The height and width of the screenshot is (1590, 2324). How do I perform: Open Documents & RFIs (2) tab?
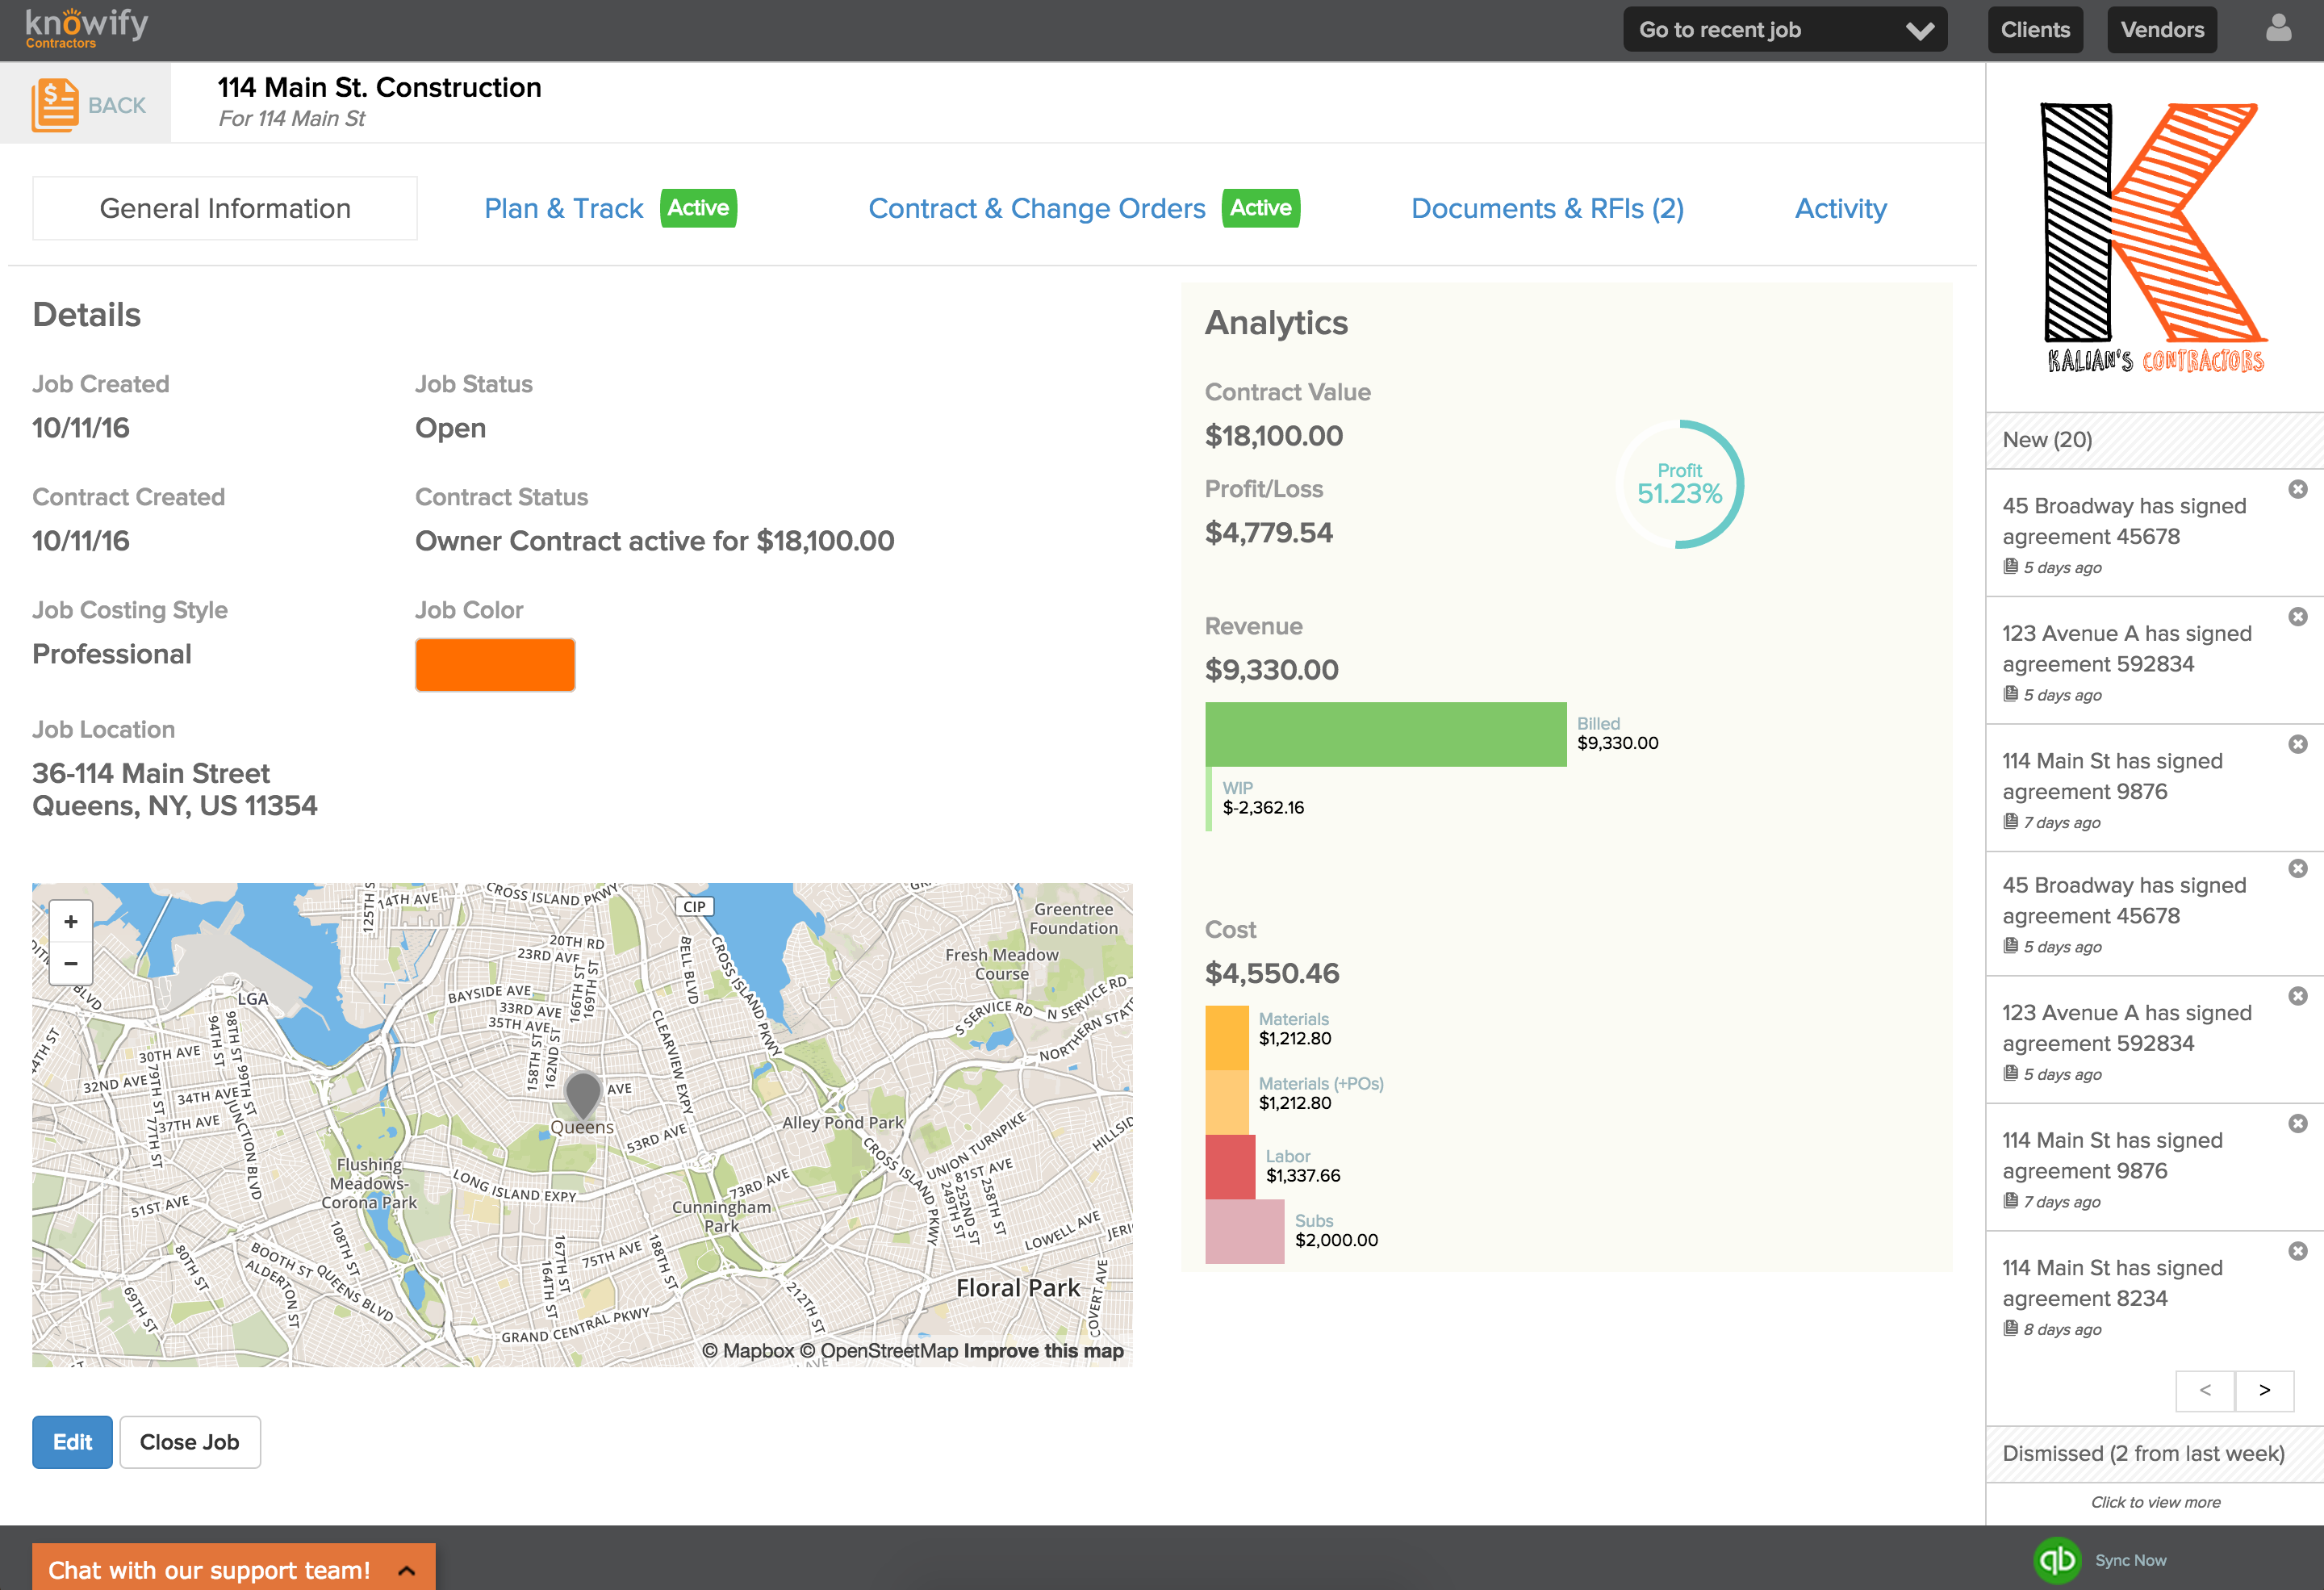click(x=1547, y=208)
